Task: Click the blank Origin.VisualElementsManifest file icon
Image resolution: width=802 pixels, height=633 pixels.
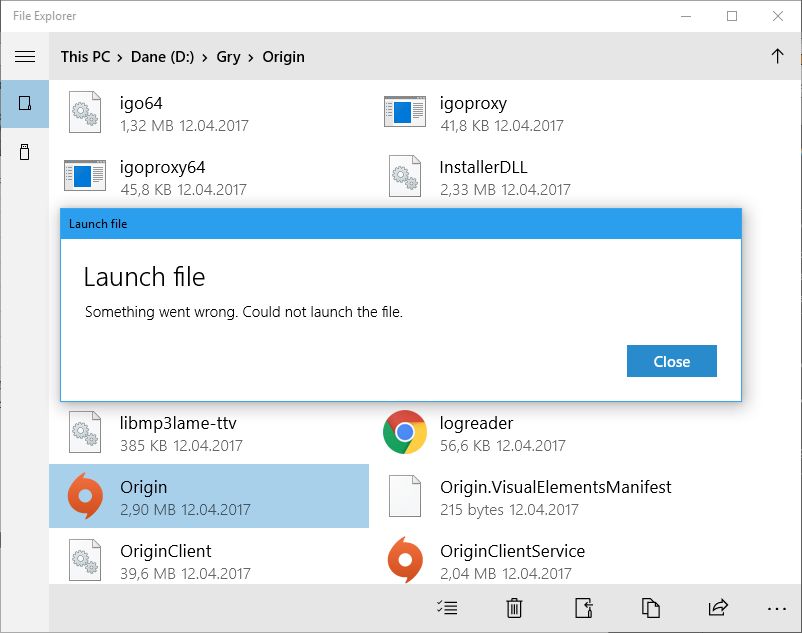Action: point(405,496)
